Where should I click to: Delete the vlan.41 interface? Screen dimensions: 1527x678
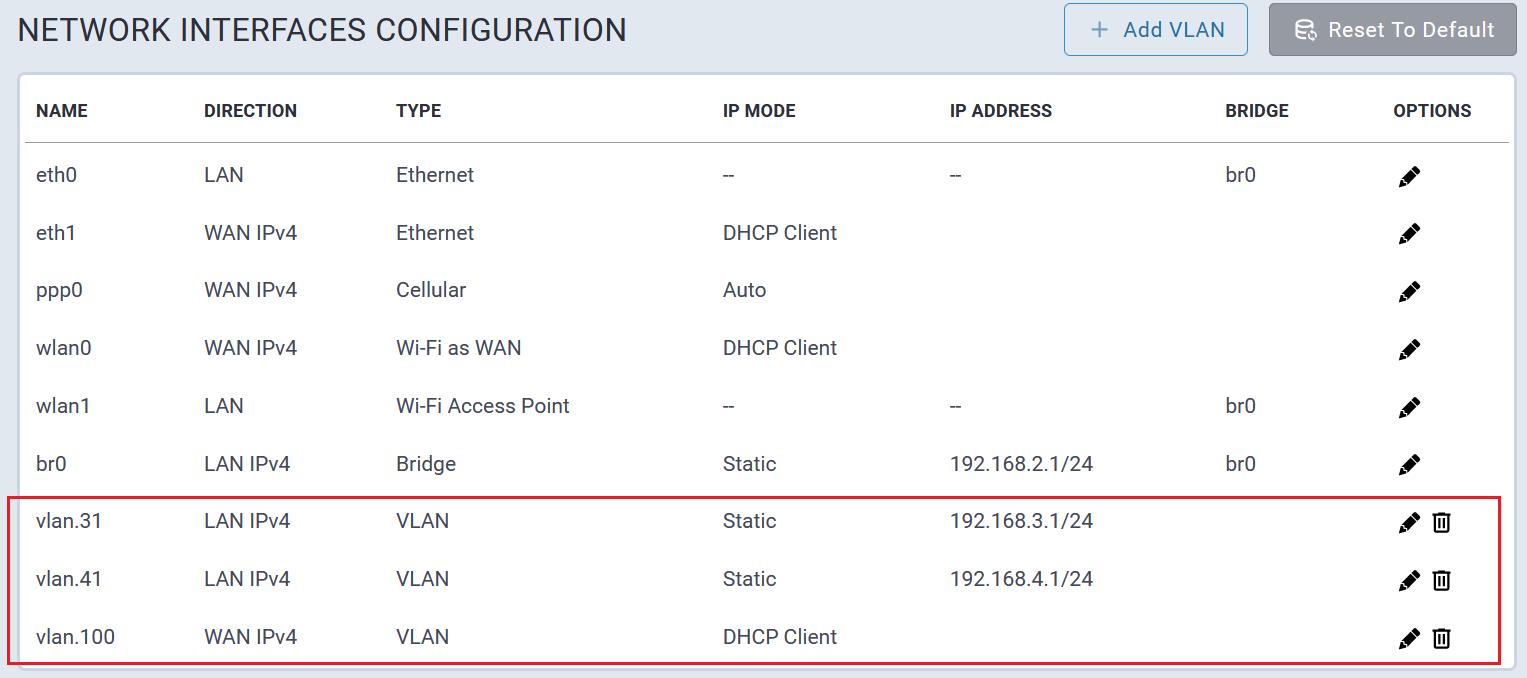(x=1441, y=580)
